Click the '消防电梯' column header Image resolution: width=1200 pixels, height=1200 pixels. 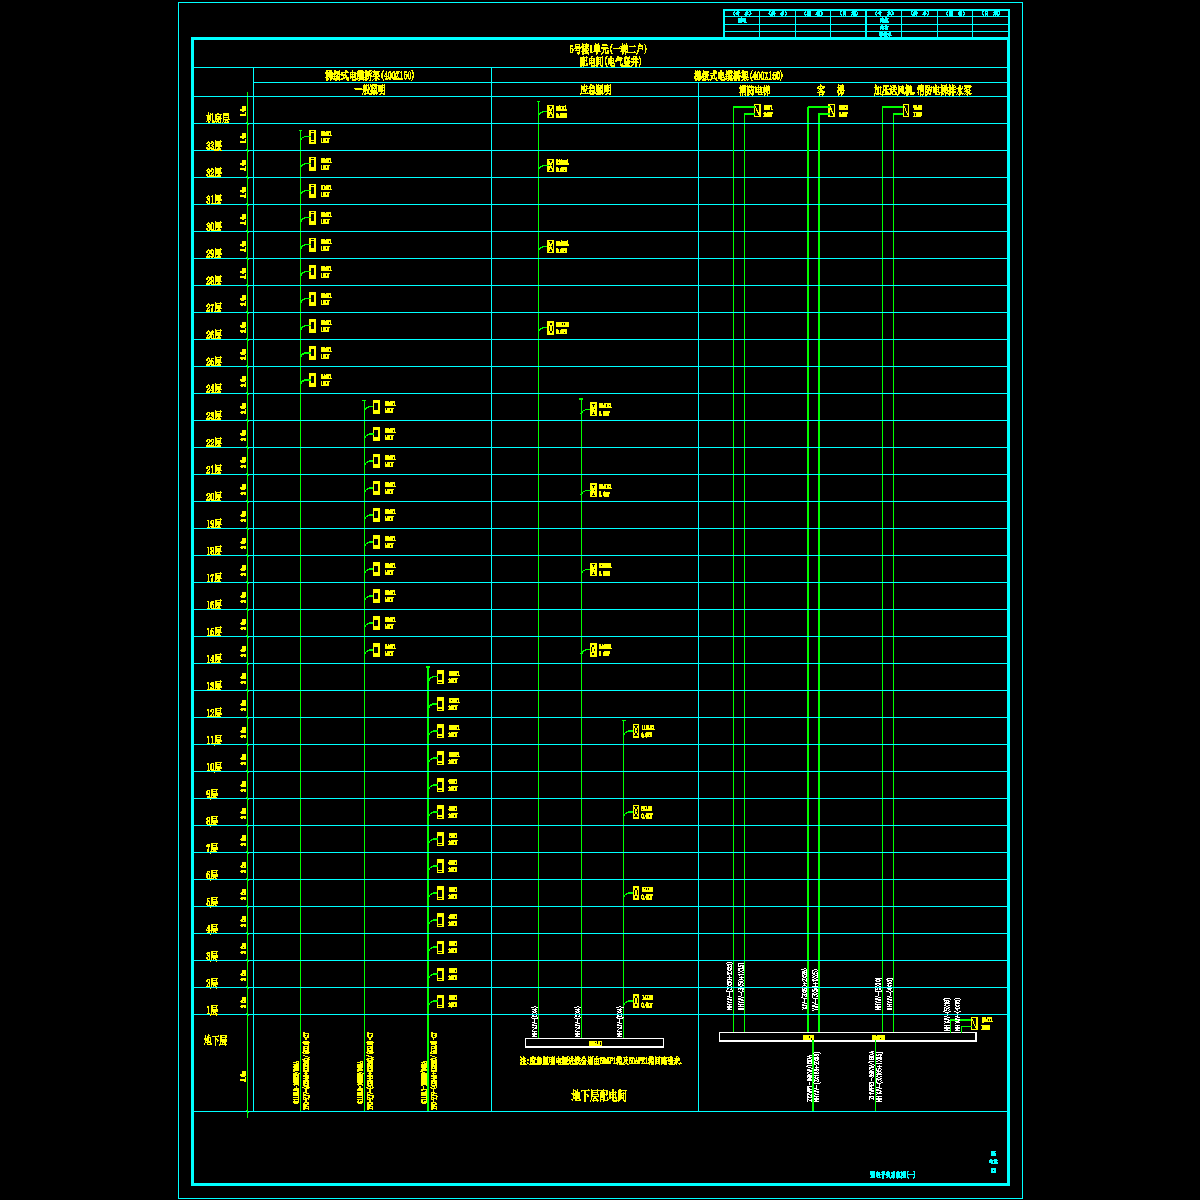coord(755,90)
